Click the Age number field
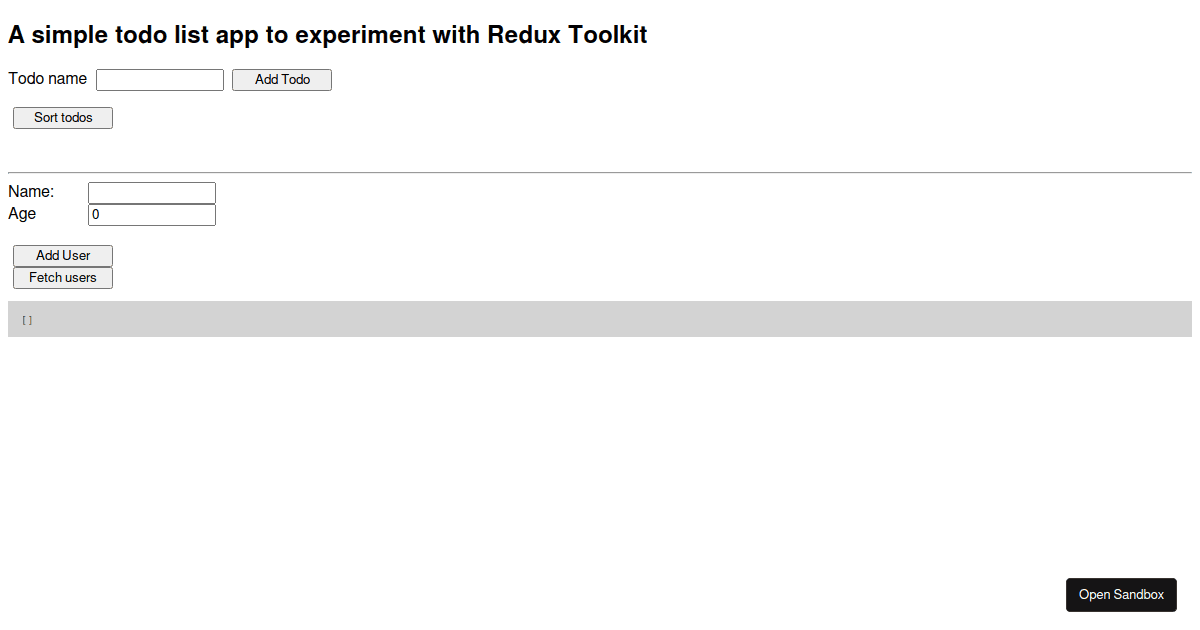This screenshot has width=1200, height=630. click(152, 215)
